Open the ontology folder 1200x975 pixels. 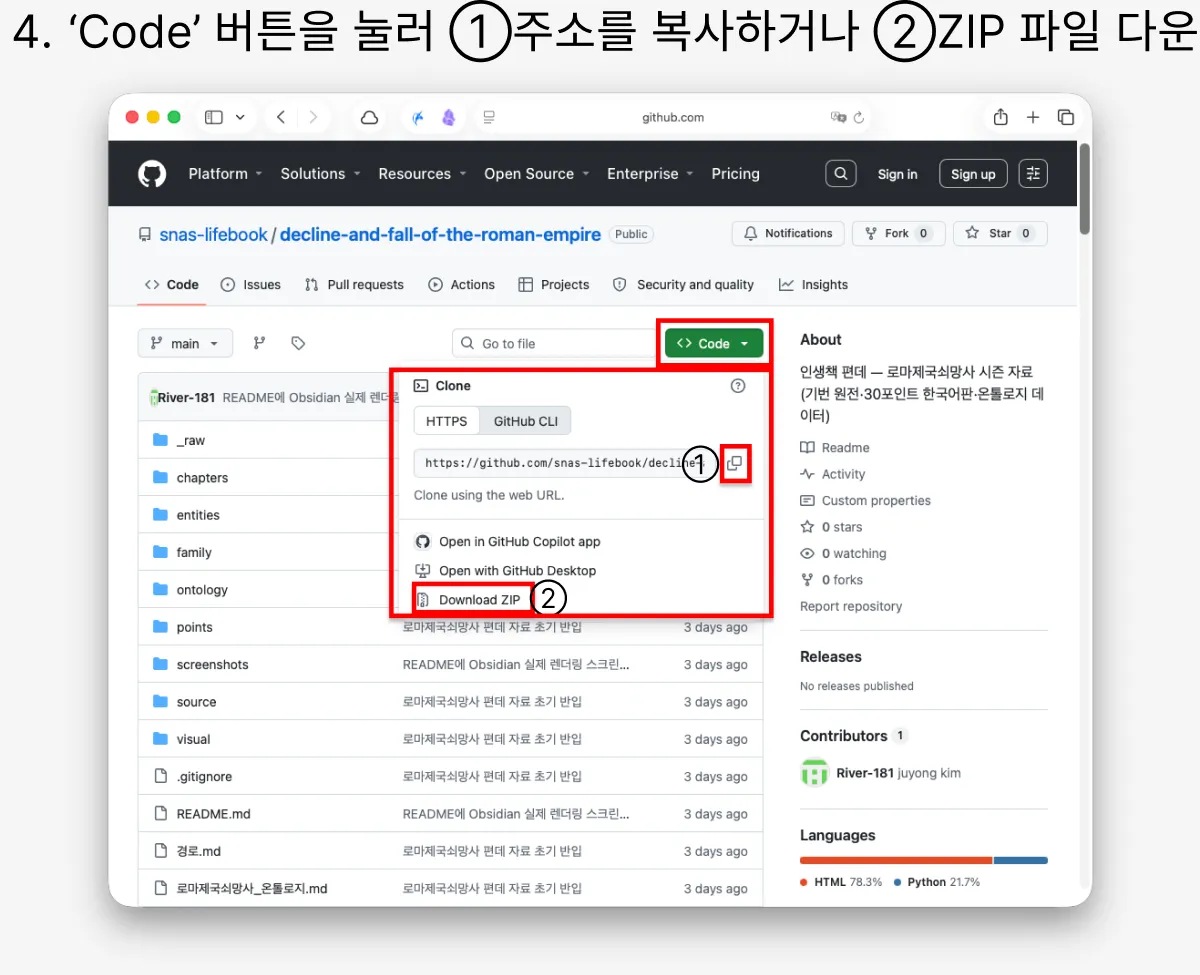point(202,590)
